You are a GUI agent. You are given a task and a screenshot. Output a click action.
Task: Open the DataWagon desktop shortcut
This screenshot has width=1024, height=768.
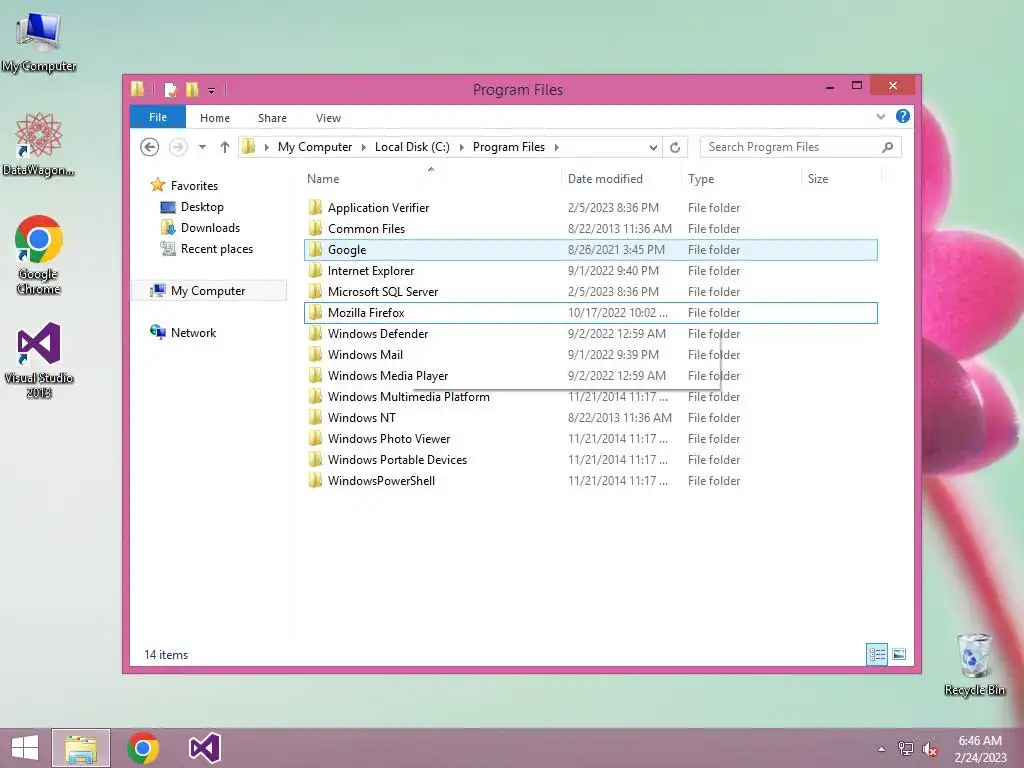[39, 144]
